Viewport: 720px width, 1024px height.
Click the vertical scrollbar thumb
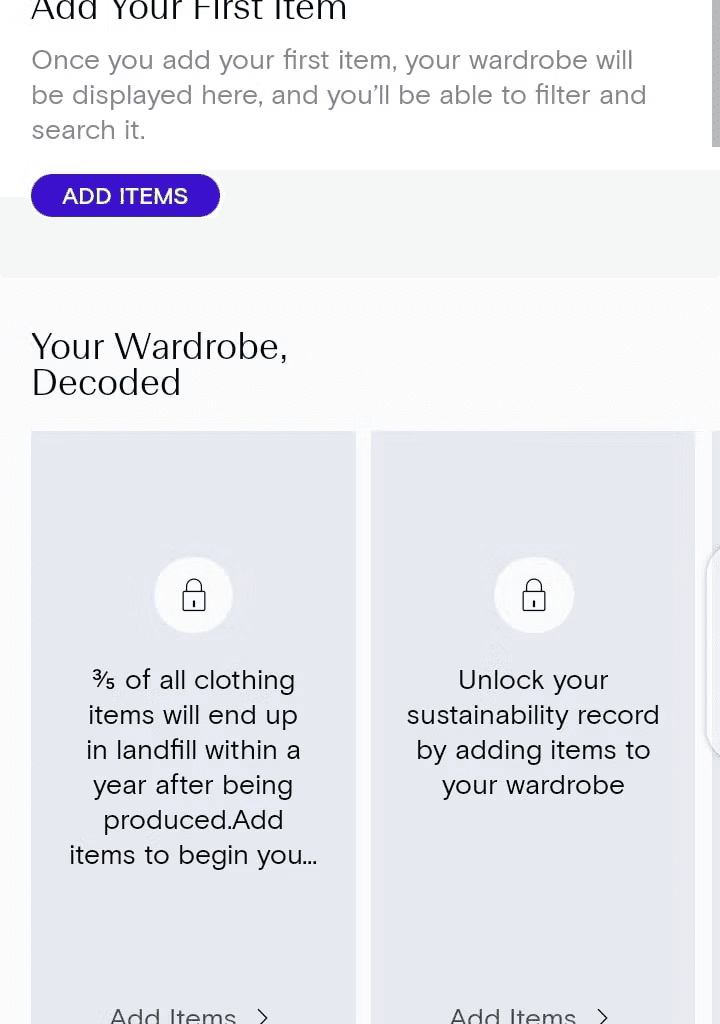[715, 73]
